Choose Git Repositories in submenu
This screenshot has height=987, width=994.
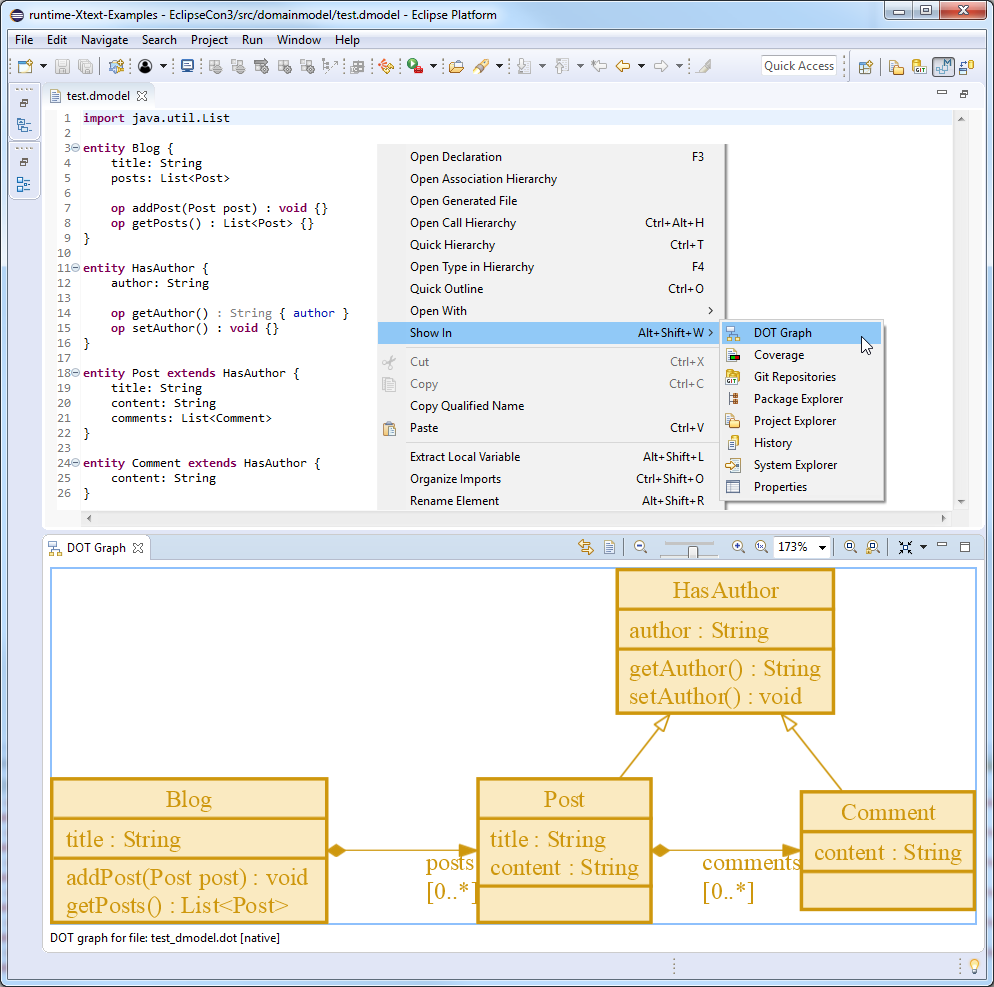pos(802,377)
